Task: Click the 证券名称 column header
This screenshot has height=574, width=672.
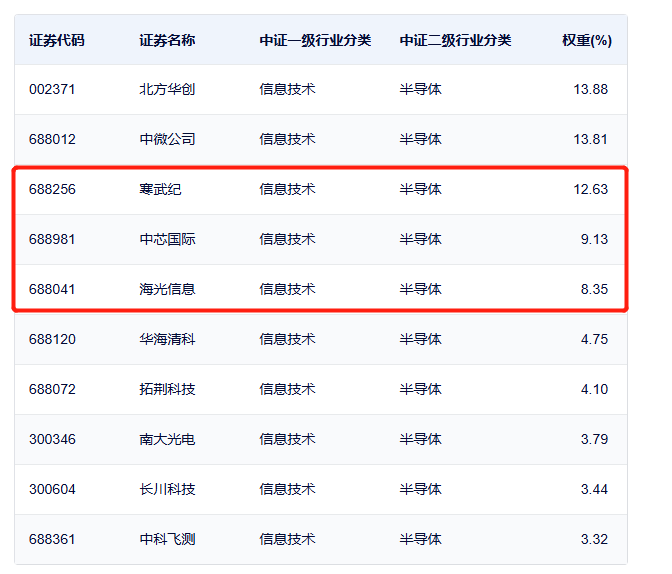Action: pyautogui.click(x=167, y=40)
